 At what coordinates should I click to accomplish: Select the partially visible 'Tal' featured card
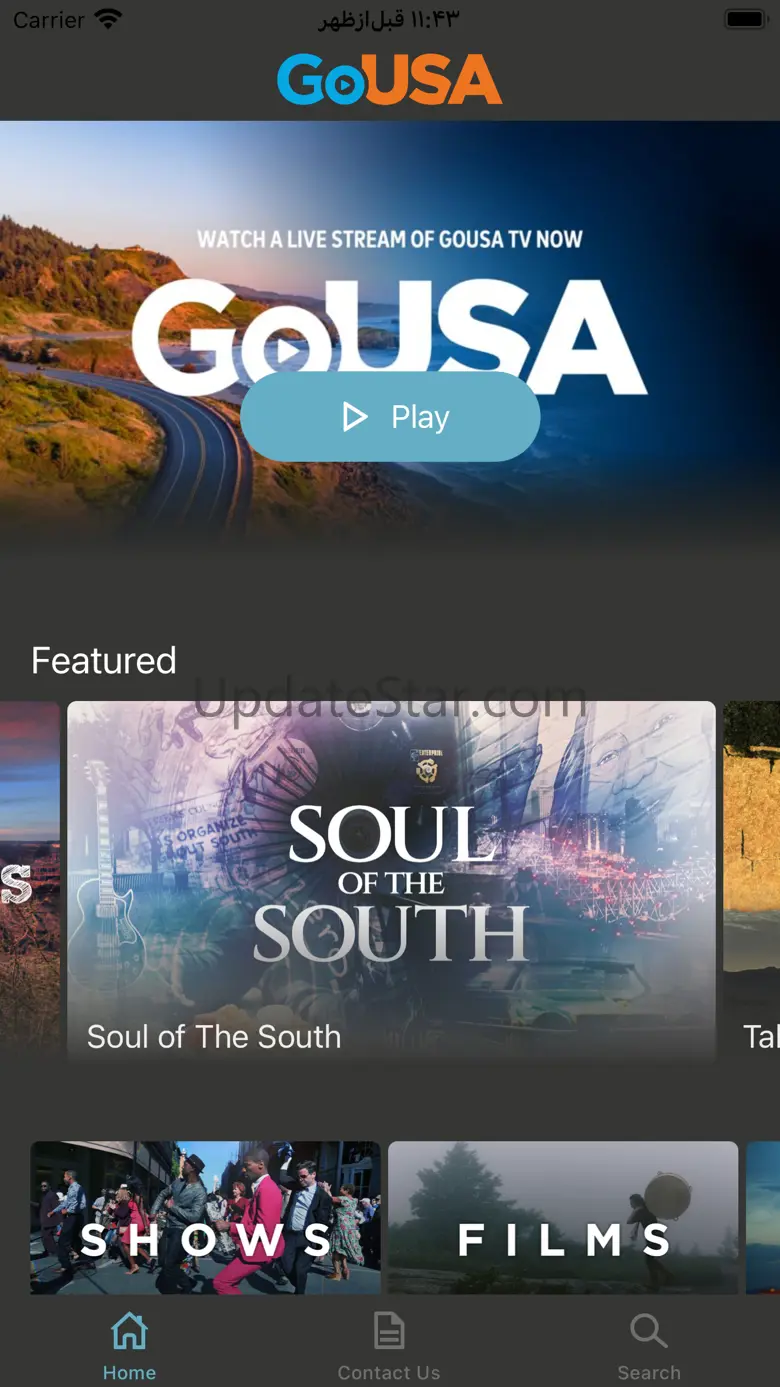point(752,881)
